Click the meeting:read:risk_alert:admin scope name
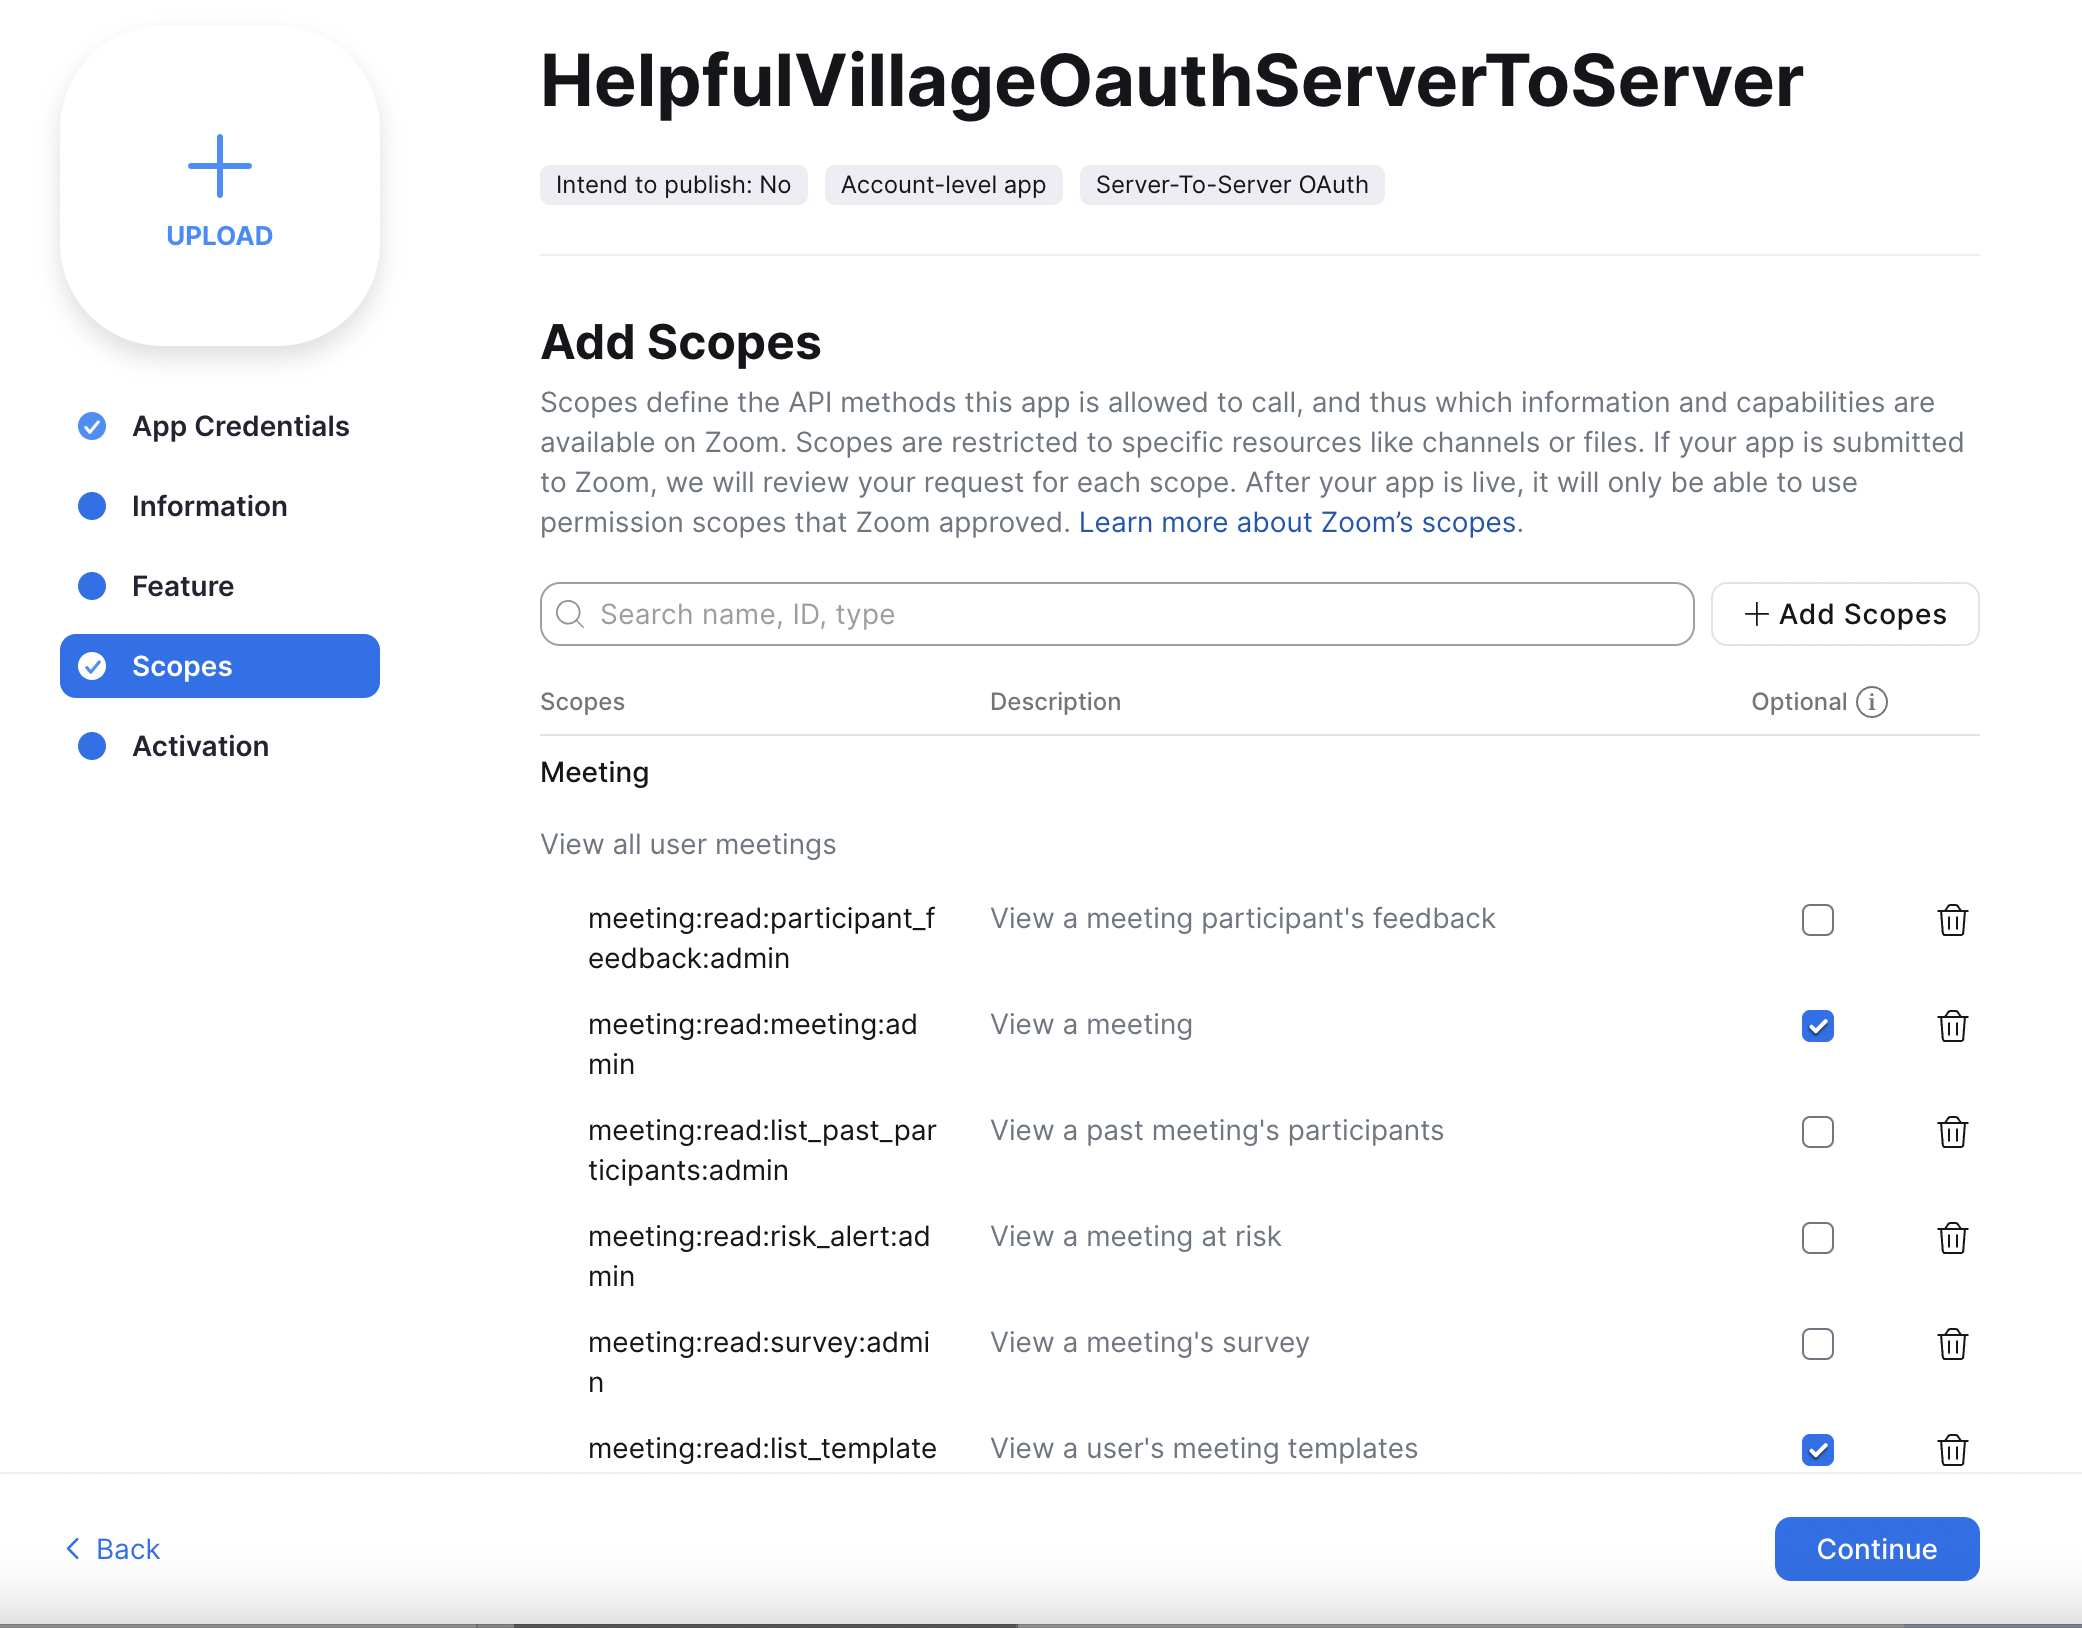2082x1628 pixels. pos(759,1256)
